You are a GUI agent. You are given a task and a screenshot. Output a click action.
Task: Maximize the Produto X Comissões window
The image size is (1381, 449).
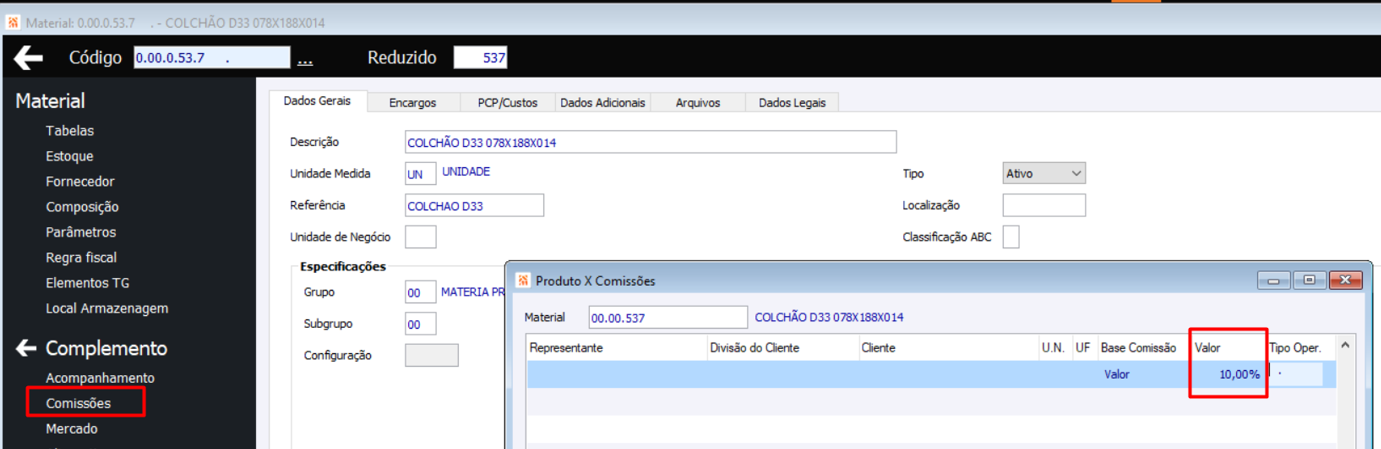tap(1308, 281)
